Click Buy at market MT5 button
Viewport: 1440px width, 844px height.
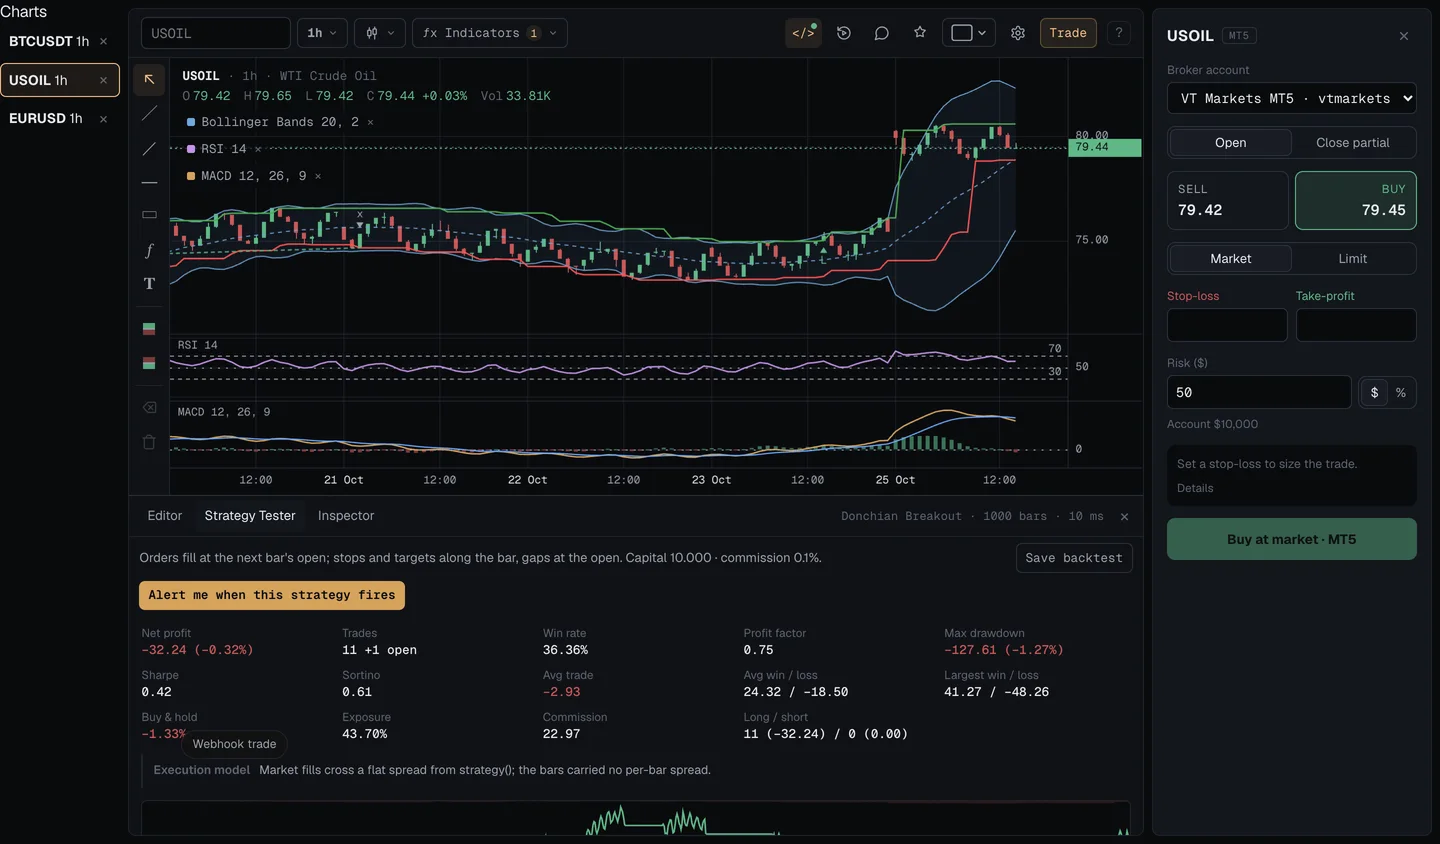pos(1292,539)
